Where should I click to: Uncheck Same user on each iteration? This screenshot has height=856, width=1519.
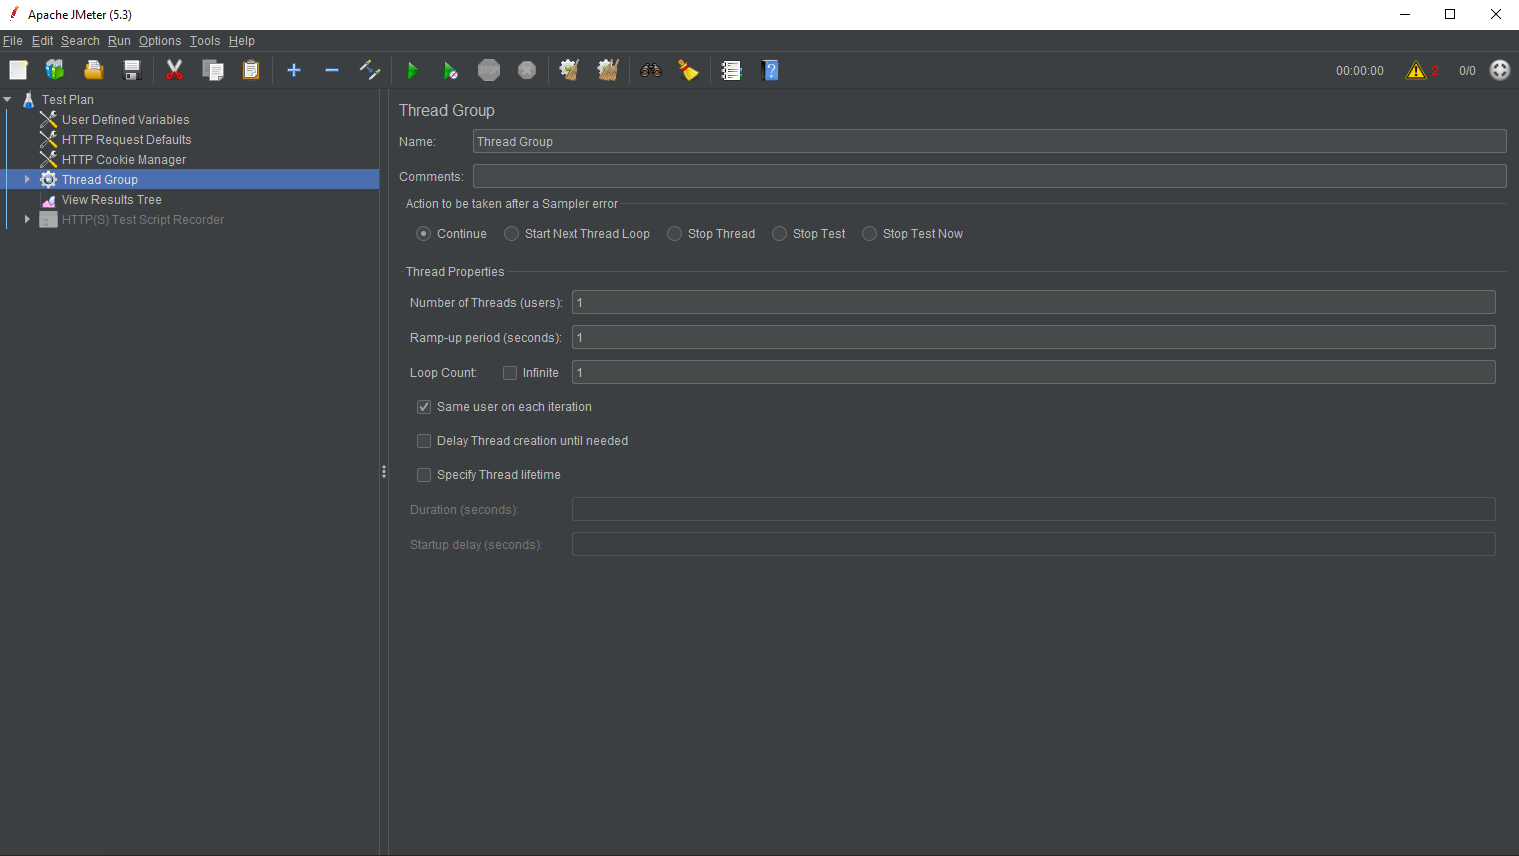(x=423, y=407)
